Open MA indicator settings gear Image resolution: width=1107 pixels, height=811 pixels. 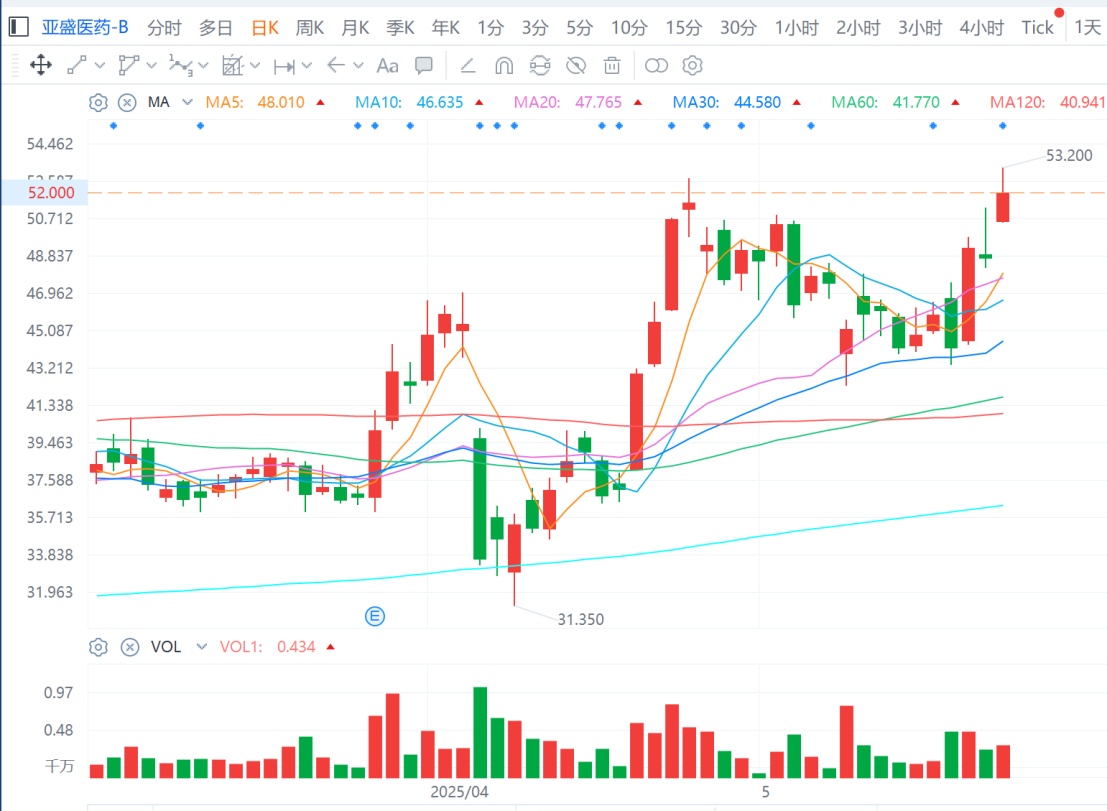pyautogui.click(x=98, y=102)
